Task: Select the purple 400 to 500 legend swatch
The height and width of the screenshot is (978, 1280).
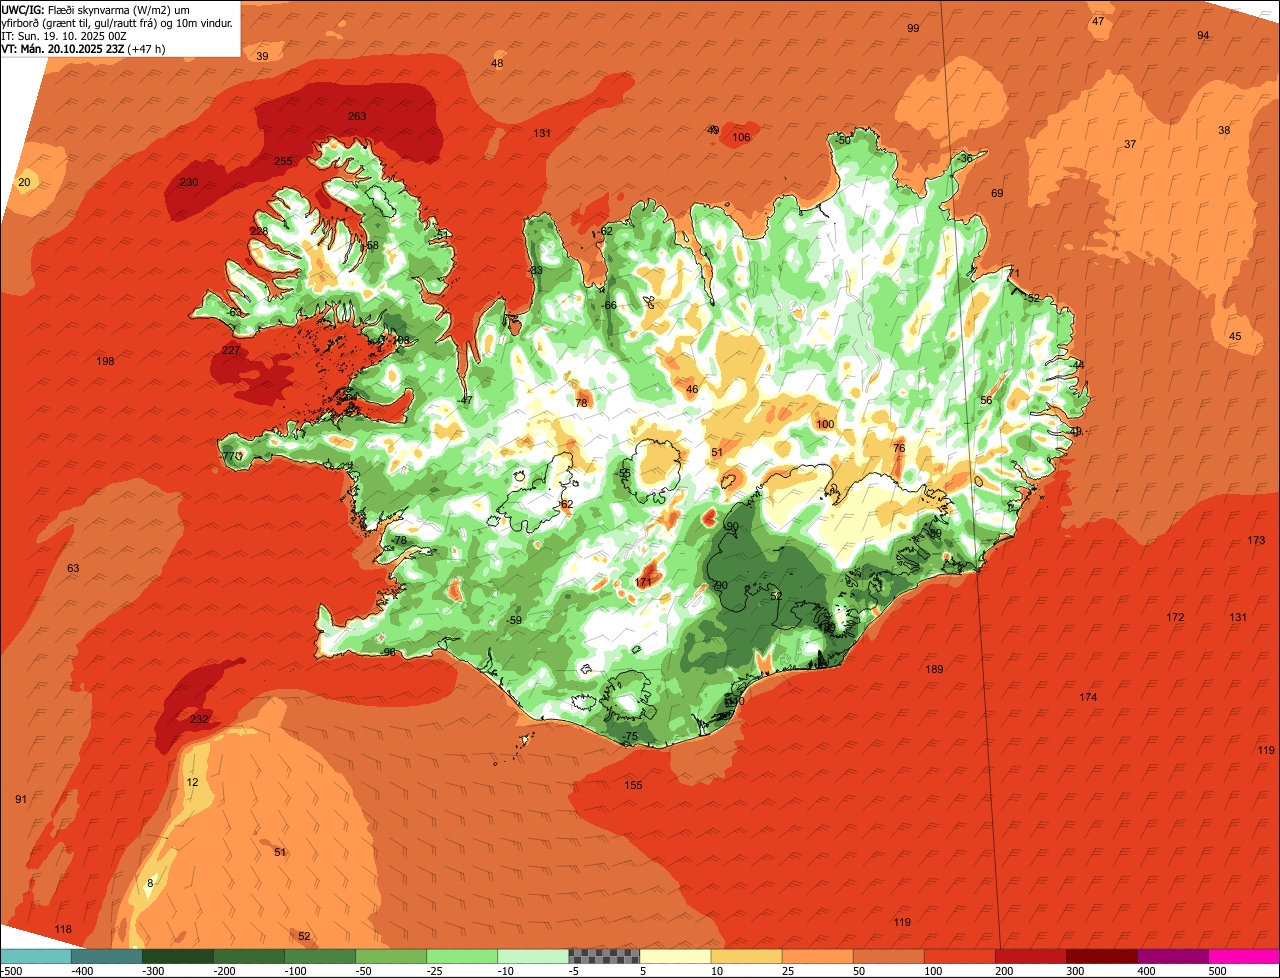Action: (x=1173, y=955)
